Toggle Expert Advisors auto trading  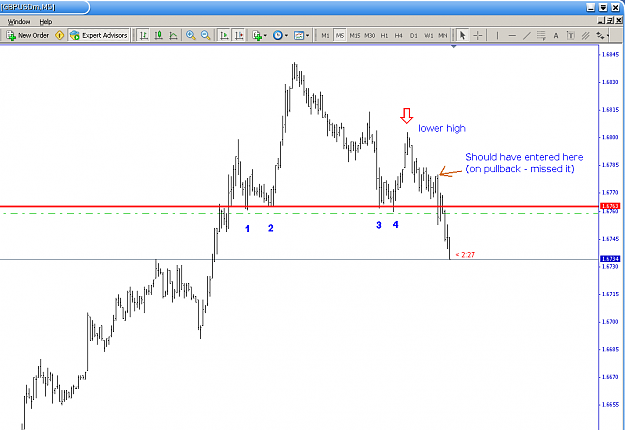pyautogui.click(x=98, y=35)
